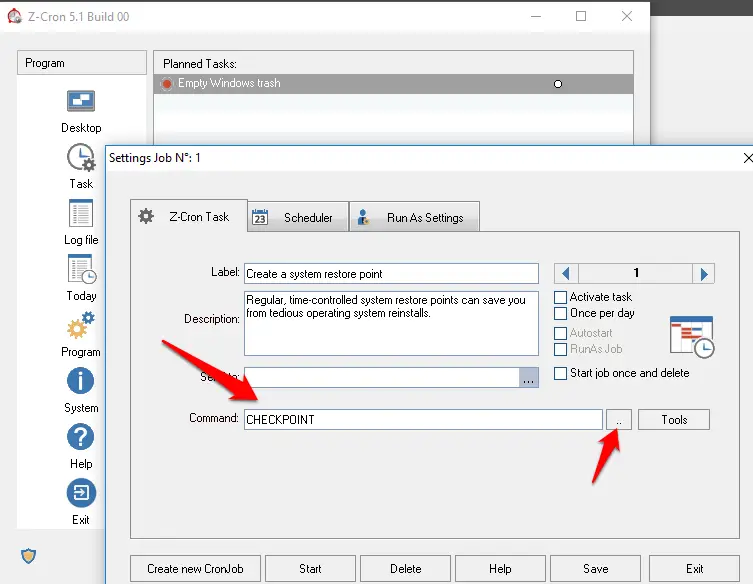Open Program settings gears icon

[81, 325]
